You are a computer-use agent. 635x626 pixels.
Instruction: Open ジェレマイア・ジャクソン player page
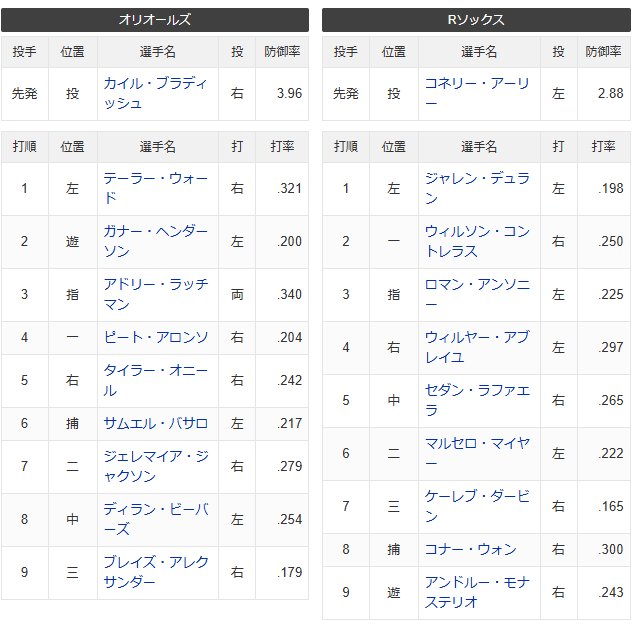coord(156,466)
